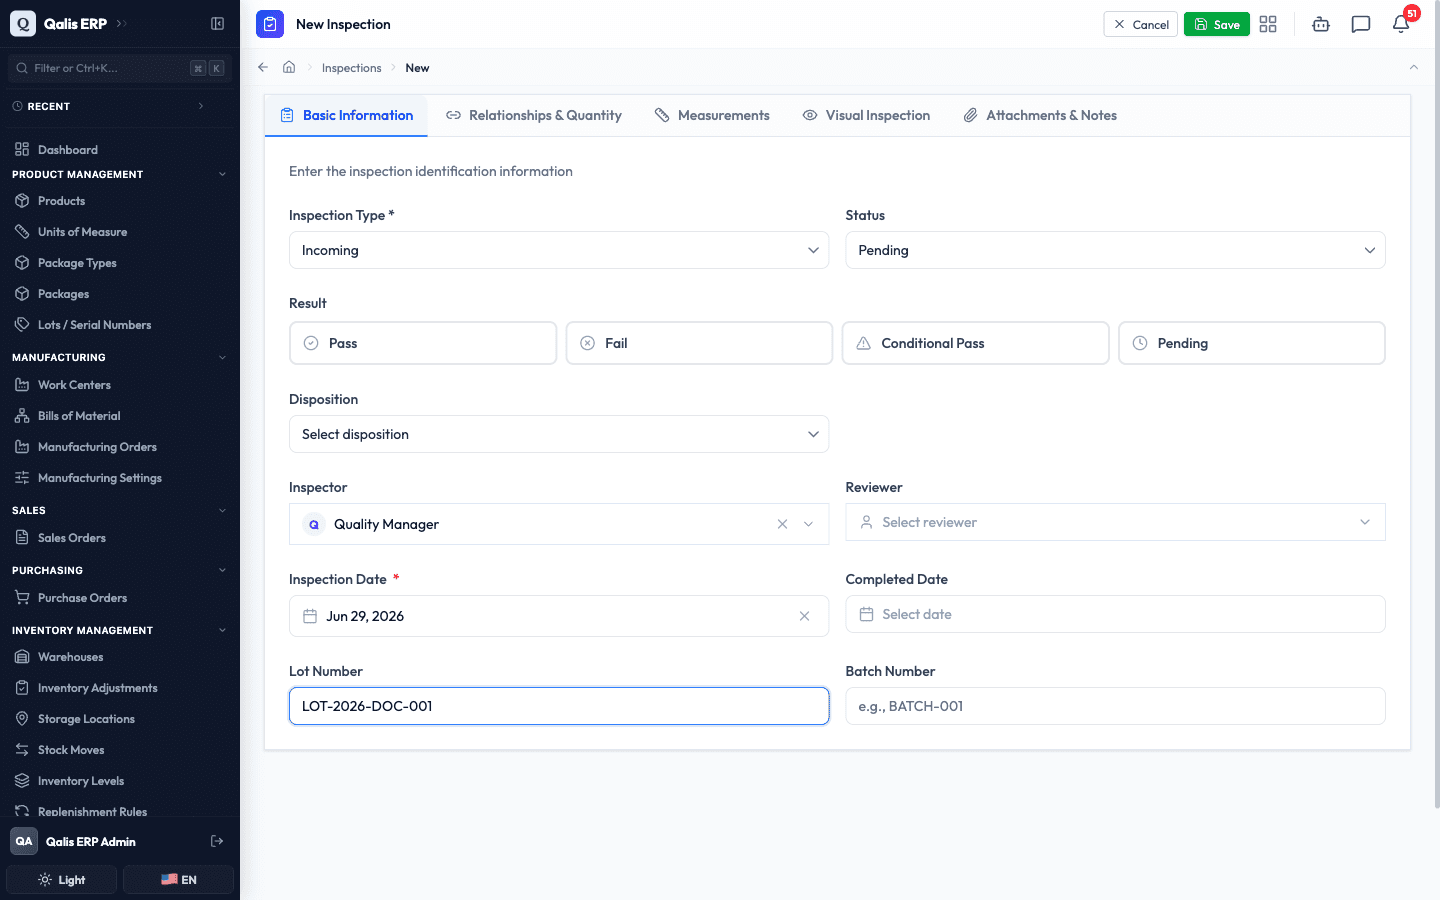The height and width of the screenshot is (900, 1440).
Task: Switch to Visual Inspection tab
Action: point(866,116)
